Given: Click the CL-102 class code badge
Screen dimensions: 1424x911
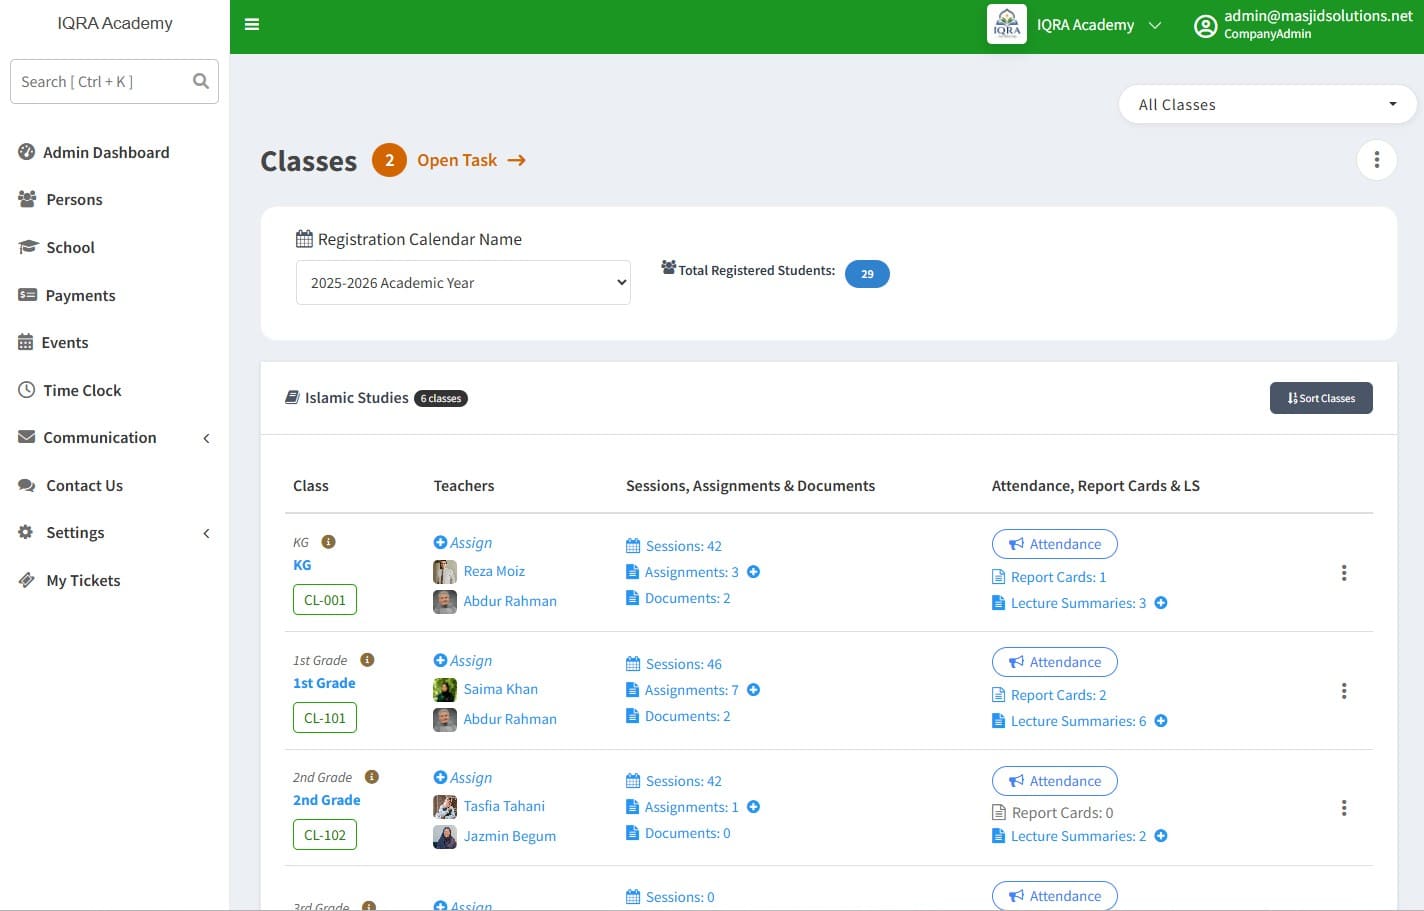Looking at the screenshot, I should [325, 835].
